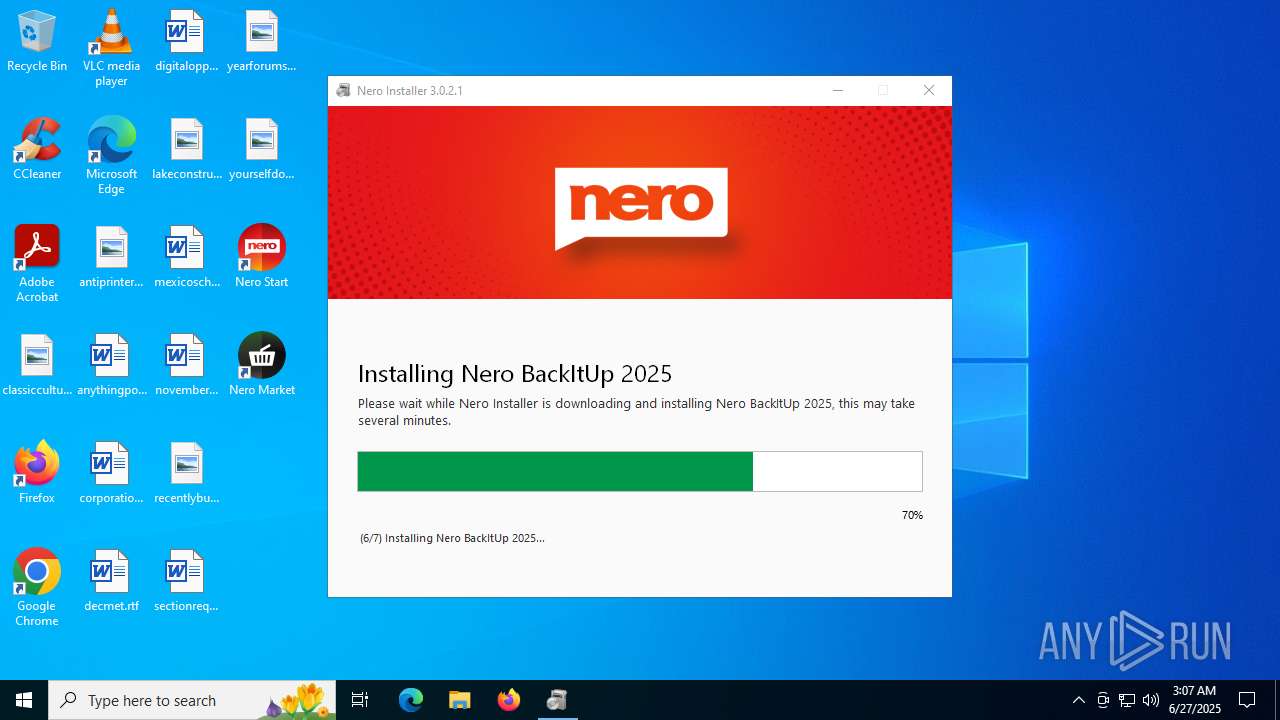
Task: Select the anythingpo Word document icon
Action: pos(111,365)
